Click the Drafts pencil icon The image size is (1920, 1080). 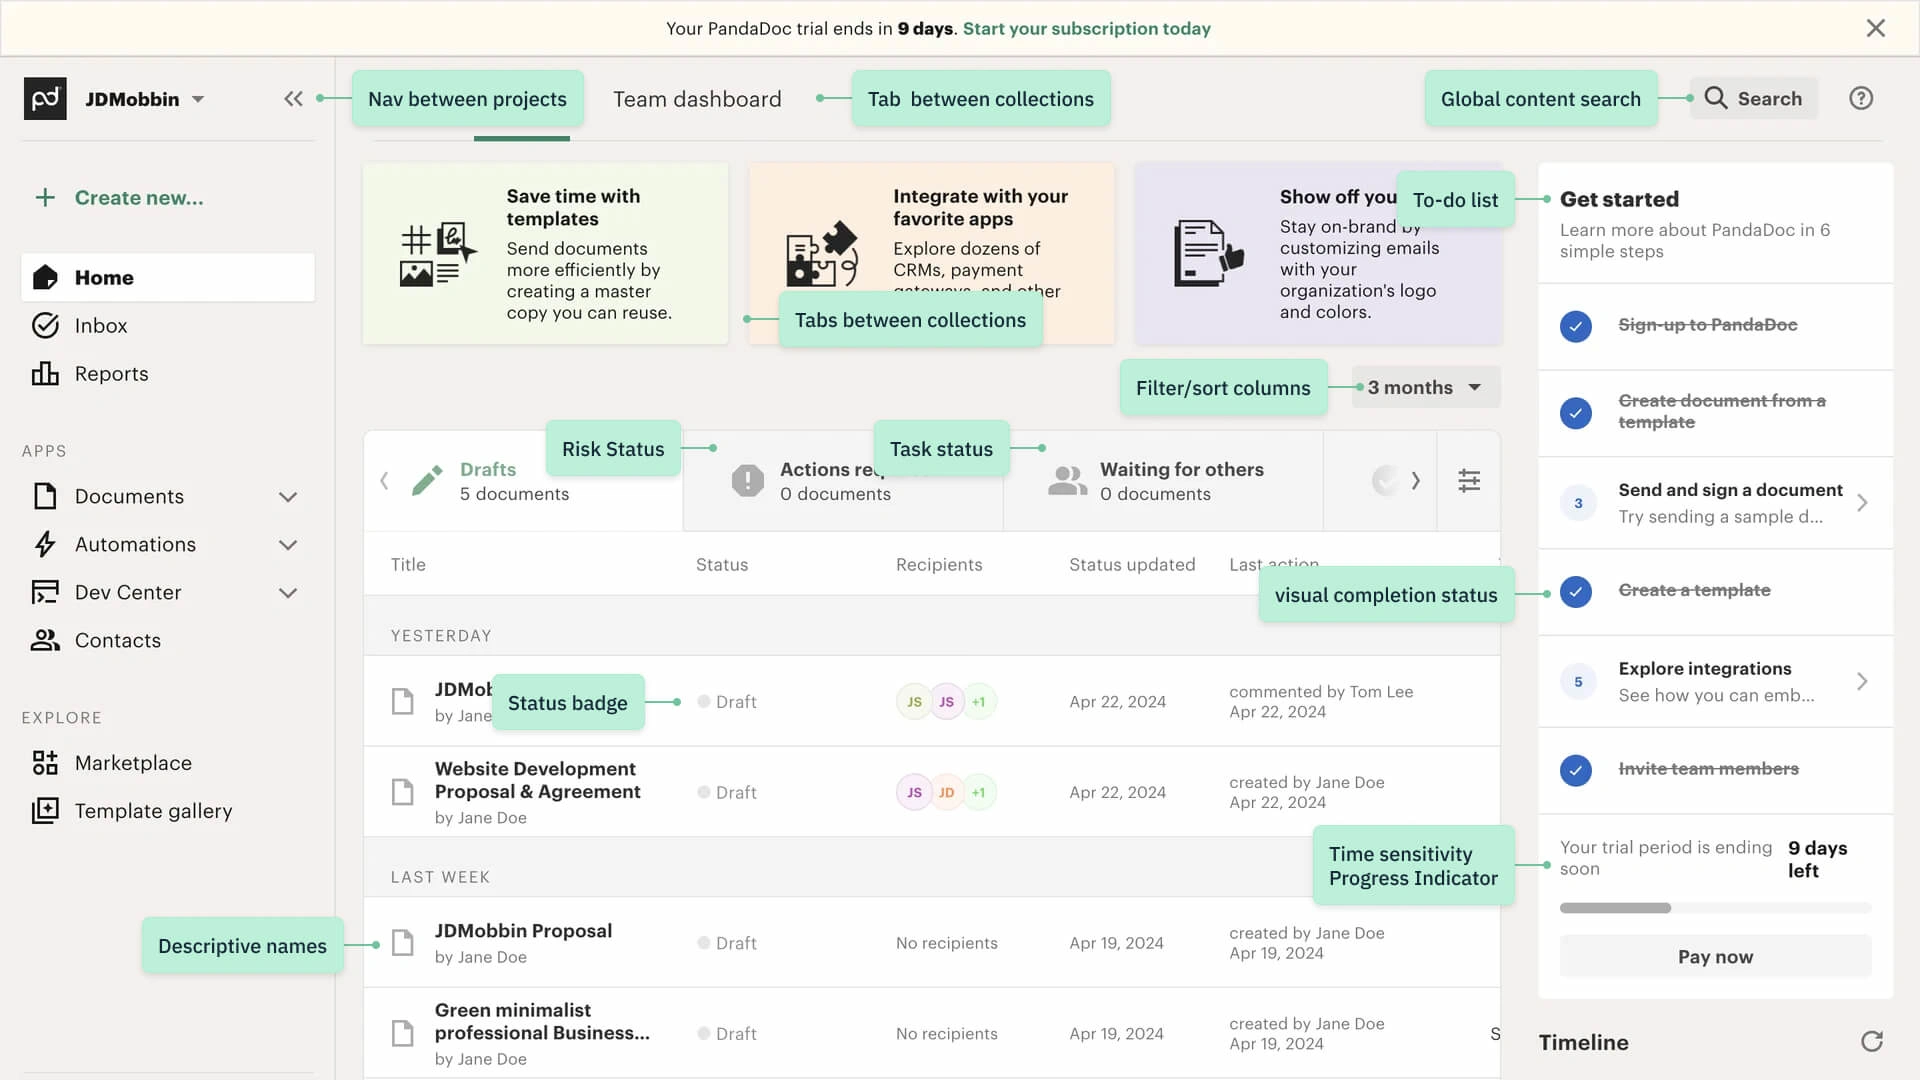point(427,481)
